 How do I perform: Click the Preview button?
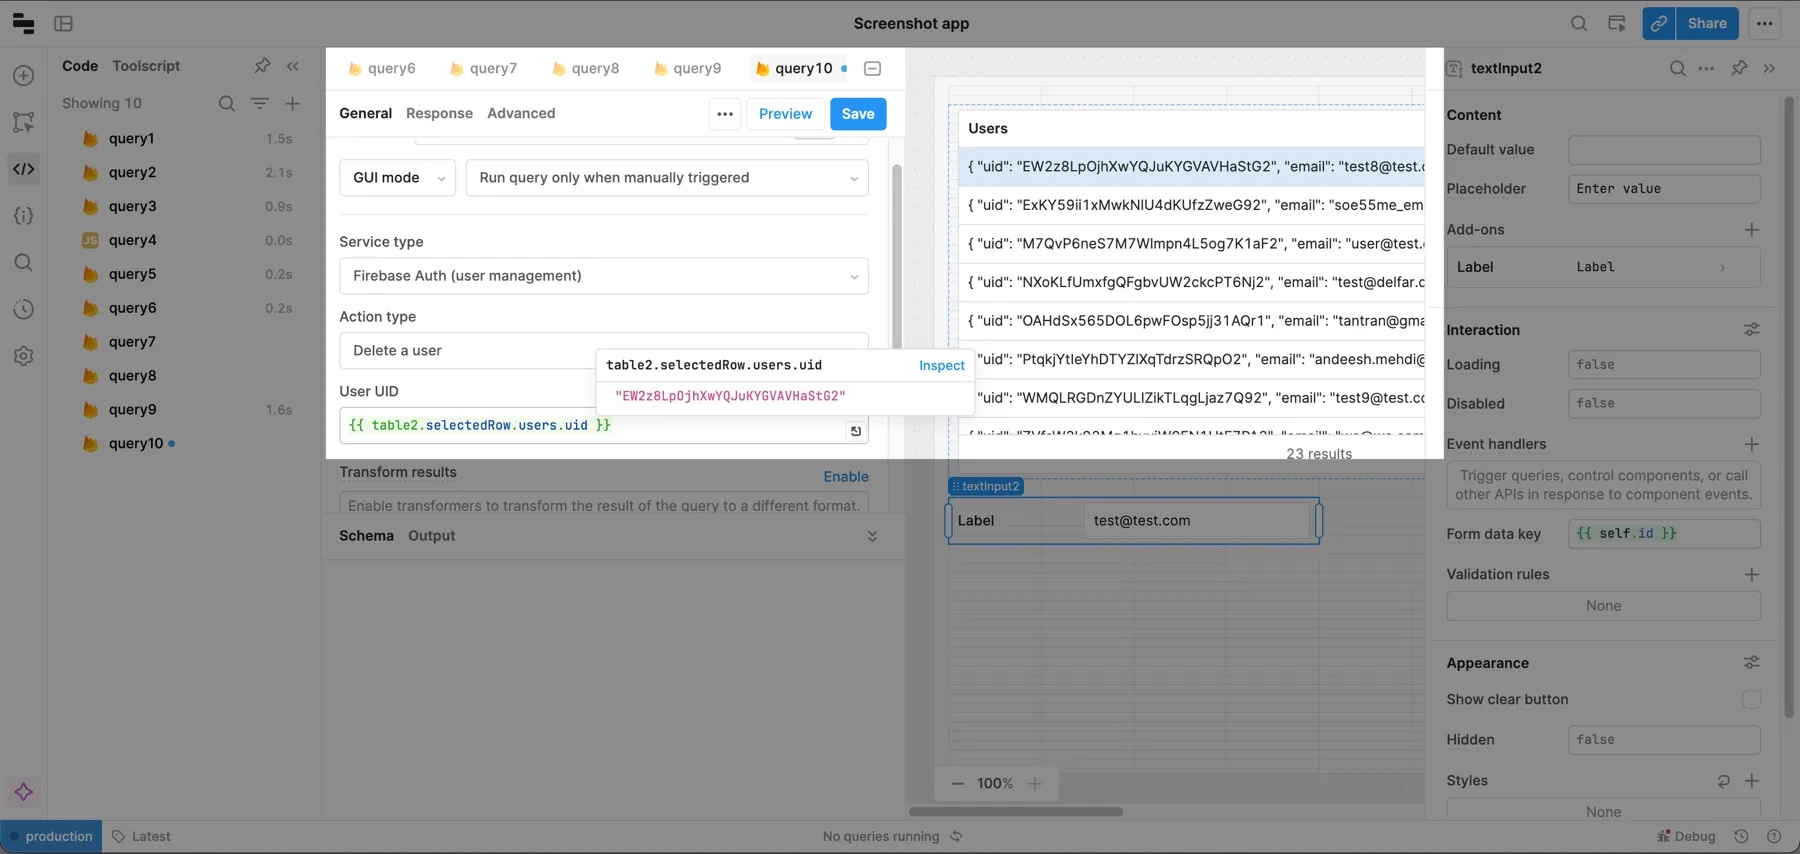[785, 114]
